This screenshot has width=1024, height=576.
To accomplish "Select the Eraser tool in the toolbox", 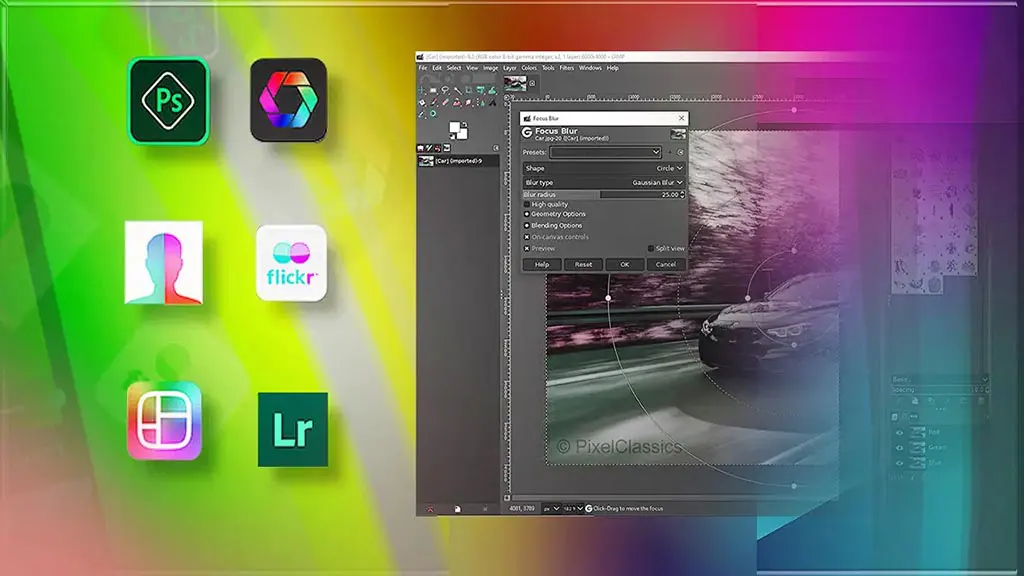I will 445,103.
